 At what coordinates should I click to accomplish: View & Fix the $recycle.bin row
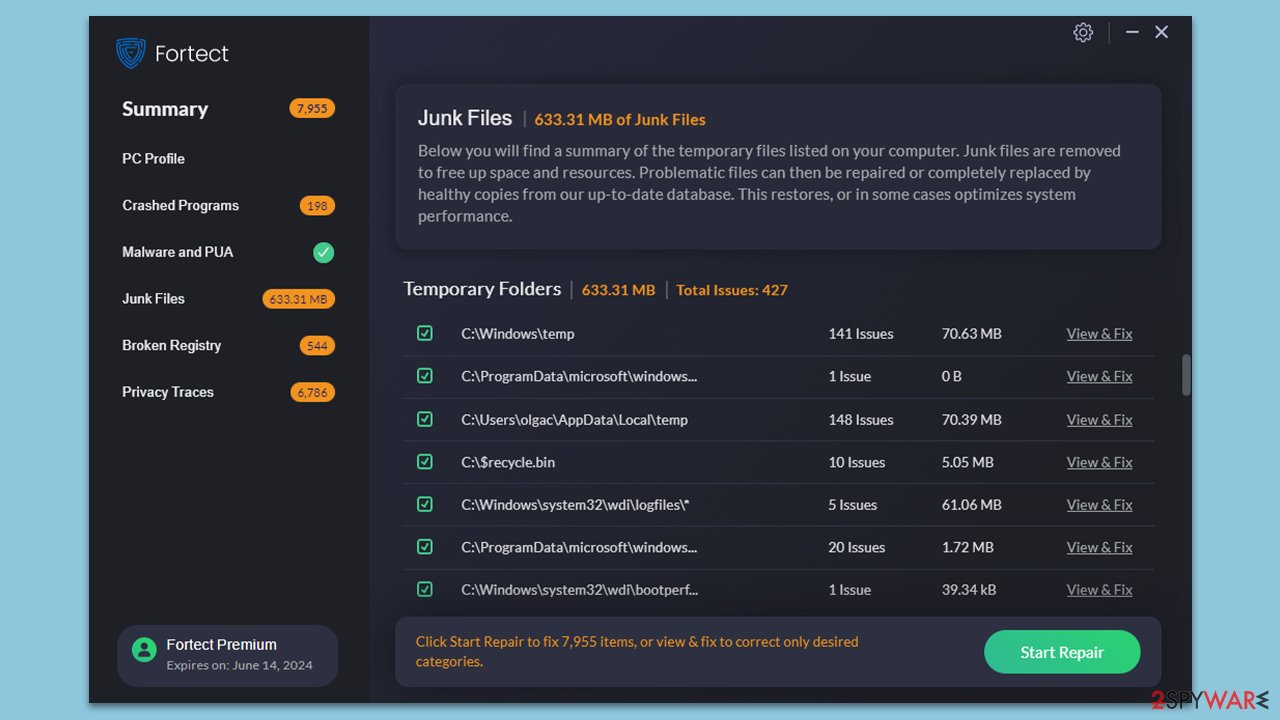(1099, 462)
